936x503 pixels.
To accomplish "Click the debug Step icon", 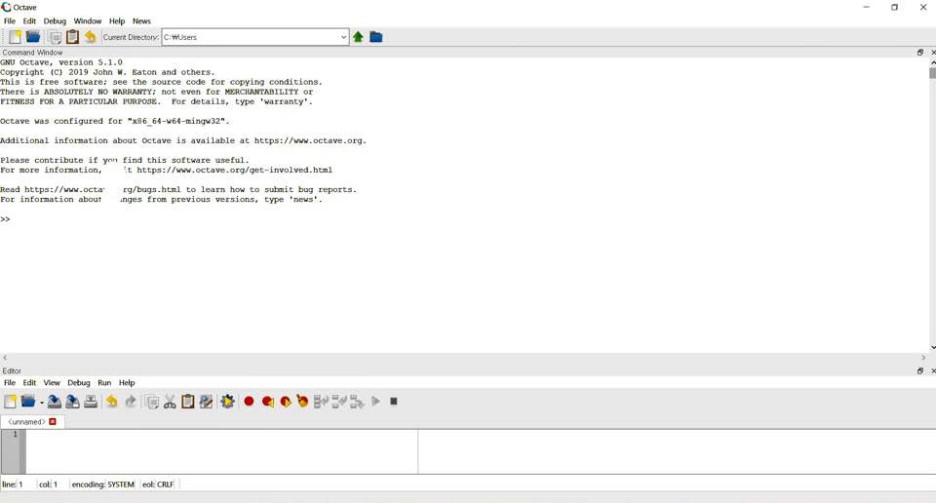I will [321, 402].
